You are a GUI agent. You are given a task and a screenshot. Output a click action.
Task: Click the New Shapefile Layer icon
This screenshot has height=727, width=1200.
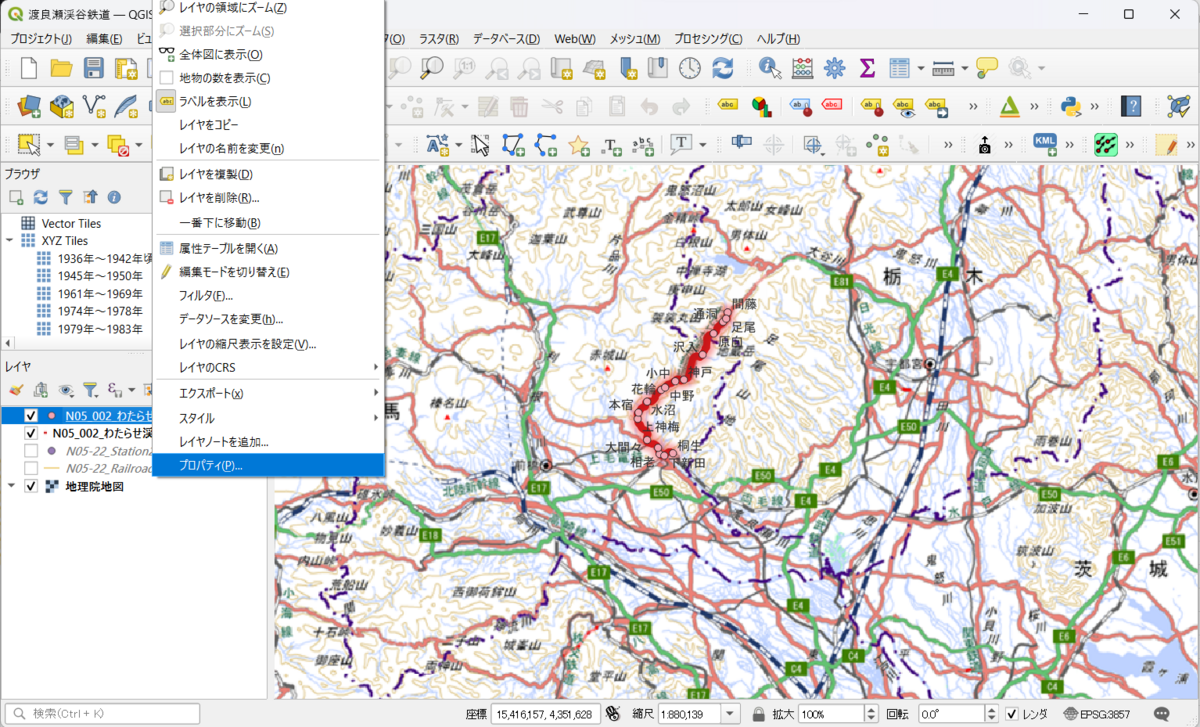pos(94,106)
